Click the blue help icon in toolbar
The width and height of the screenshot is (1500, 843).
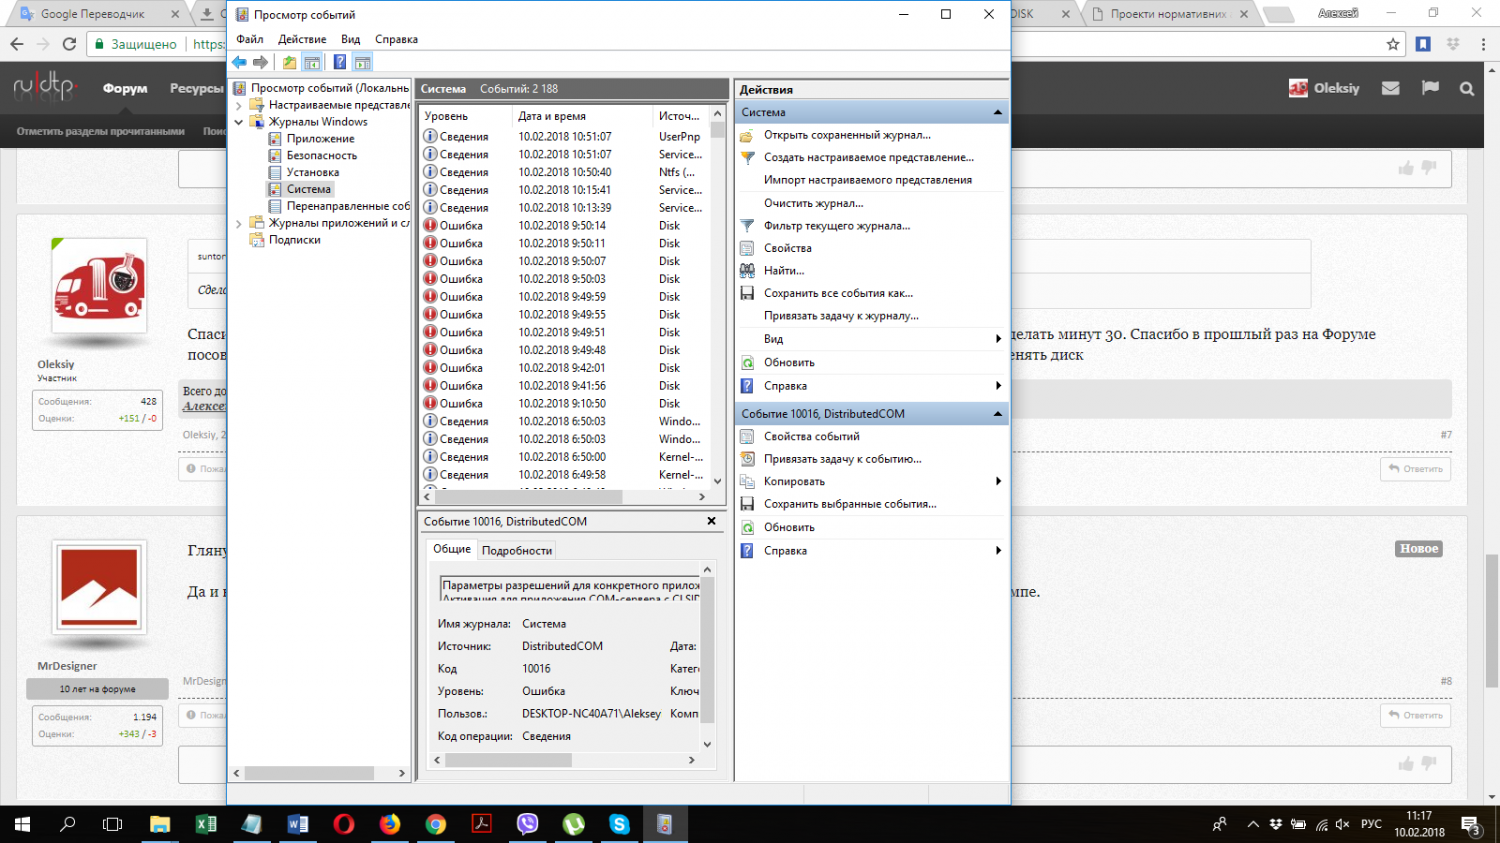pyautogui.click(x=340, y=62)
